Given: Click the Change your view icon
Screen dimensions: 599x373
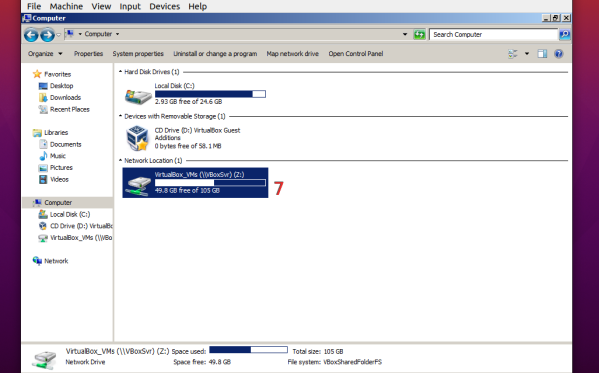Looking at the screenshot, I should 513,54.
